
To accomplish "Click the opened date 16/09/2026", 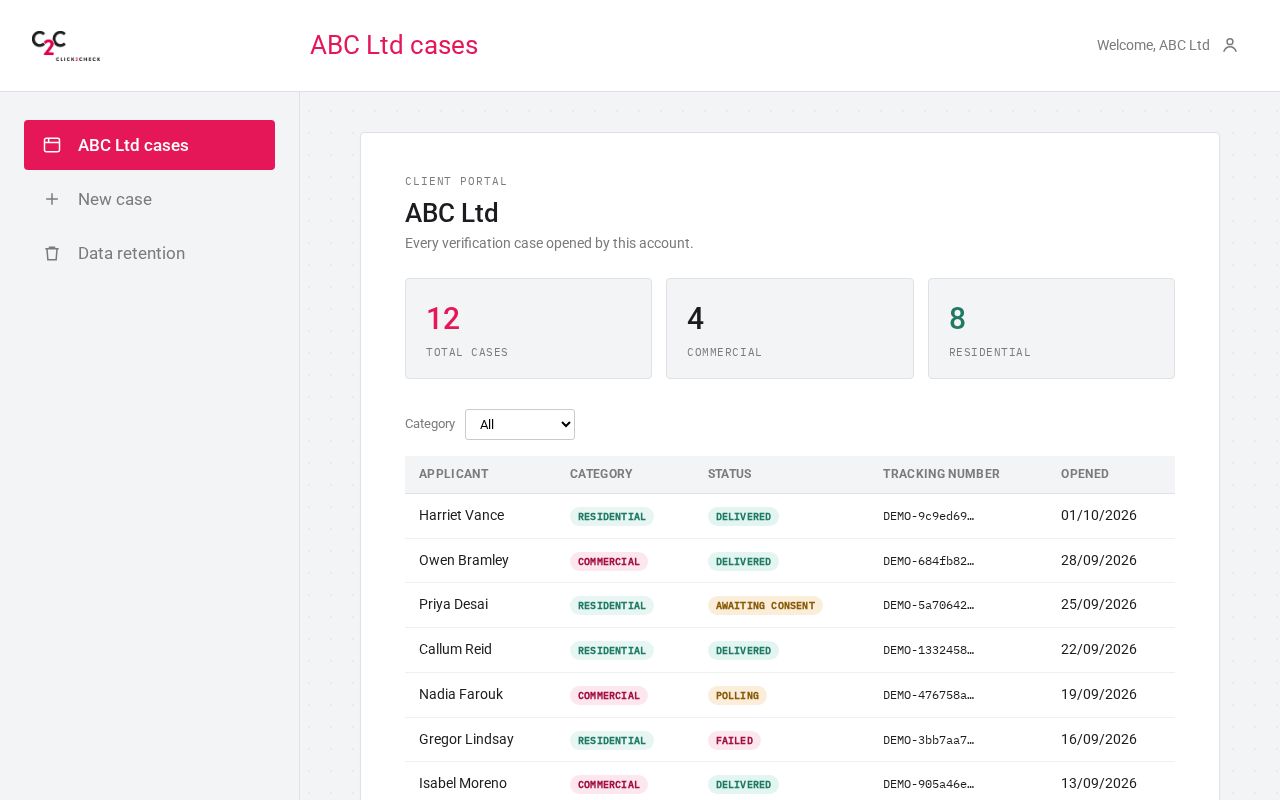I will [x=1099, y=739].
